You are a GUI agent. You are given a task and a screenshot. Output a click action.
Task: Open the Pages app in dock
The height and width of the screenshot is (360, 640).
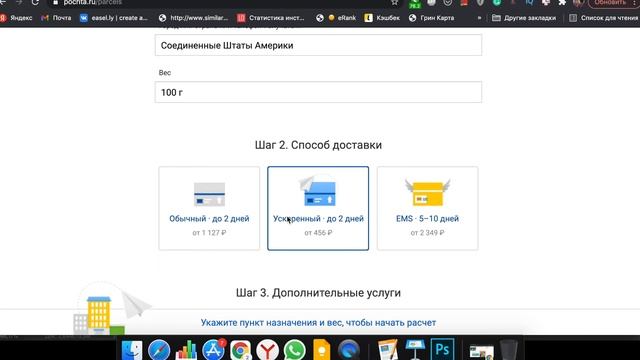click(388, 350)
